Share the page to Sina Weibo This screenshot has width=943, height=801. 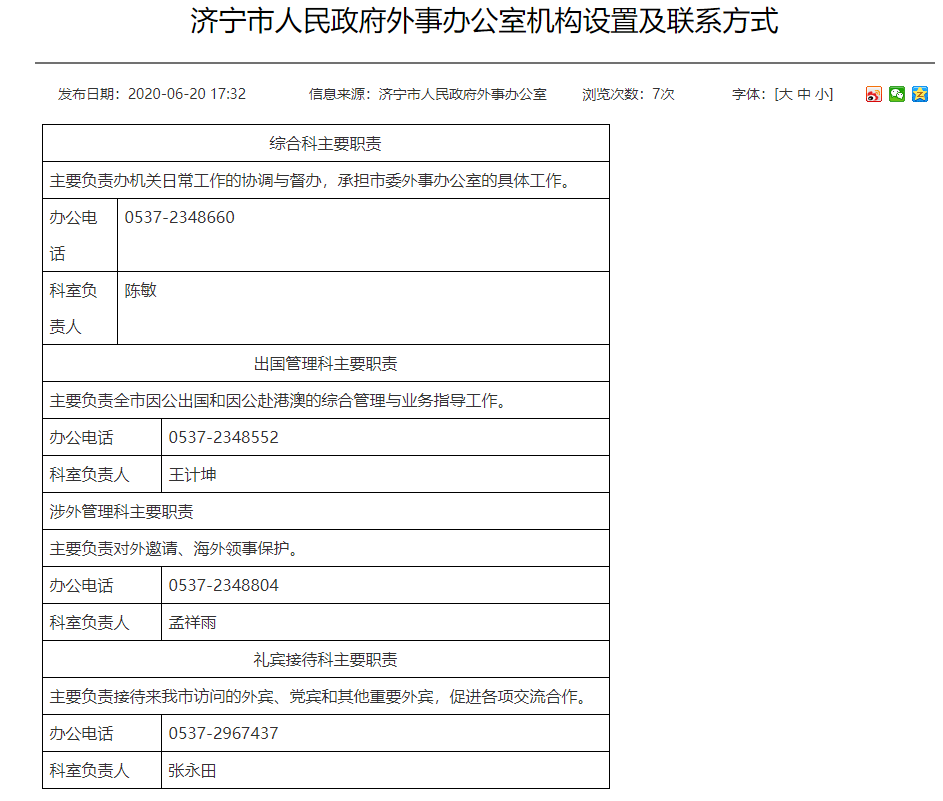[874, 94]
